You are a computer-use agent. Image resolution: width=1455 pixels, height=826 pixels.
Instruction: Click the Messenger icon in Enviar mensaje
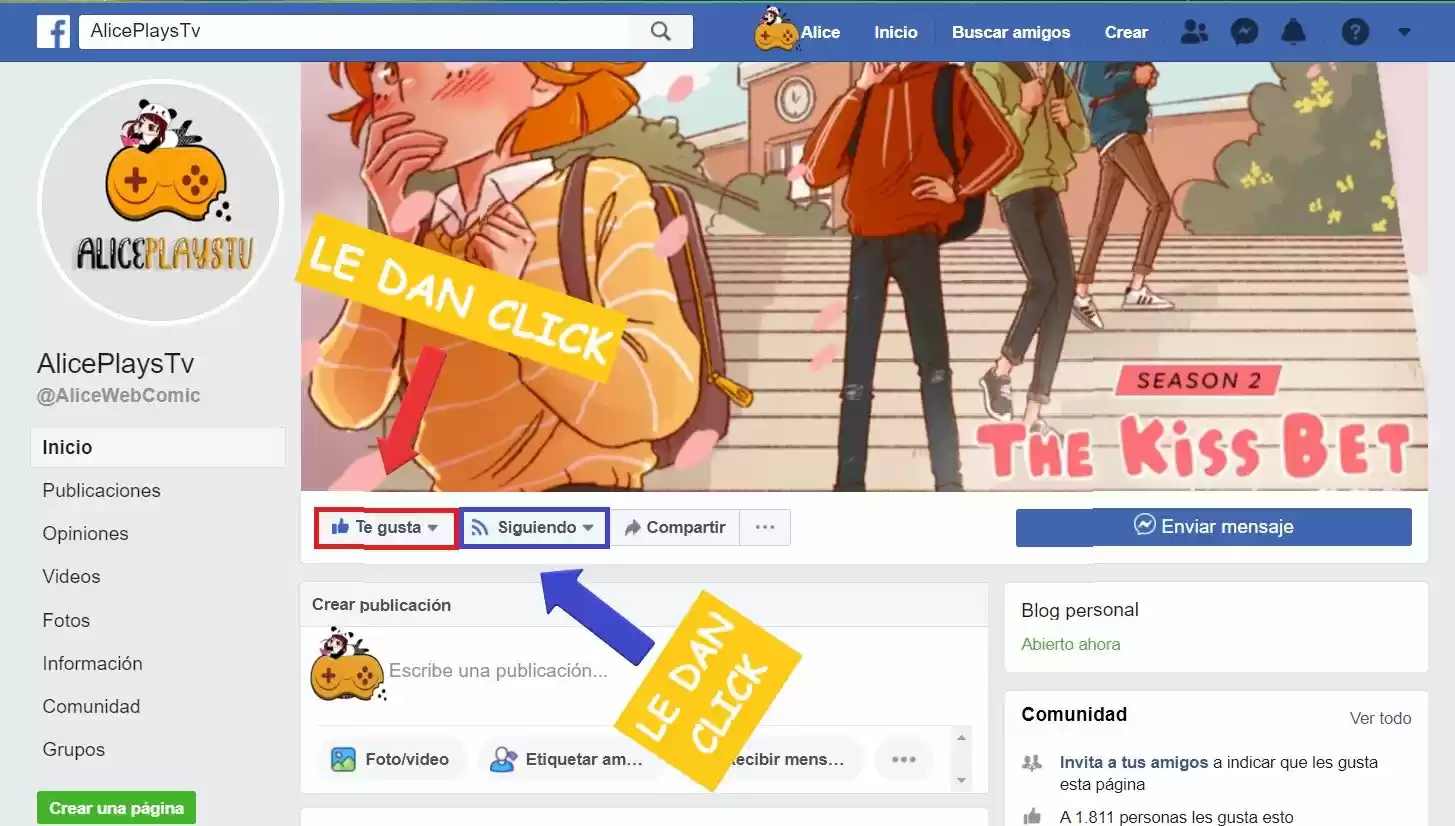coord(1145,526)
